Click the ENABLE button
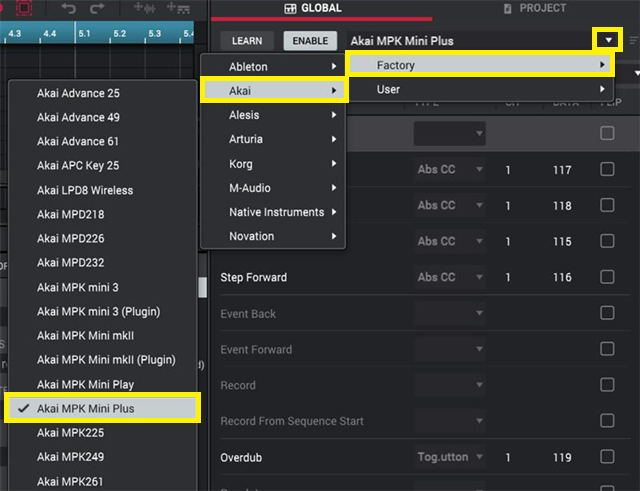This screenshot has width=640, height=491. click(x=310, y=41)
